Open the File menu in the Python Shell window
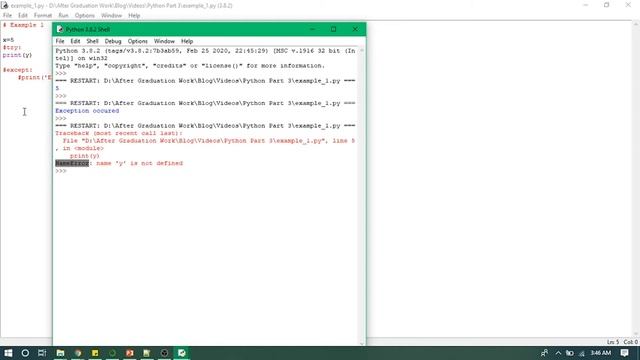 click(60, 41)
